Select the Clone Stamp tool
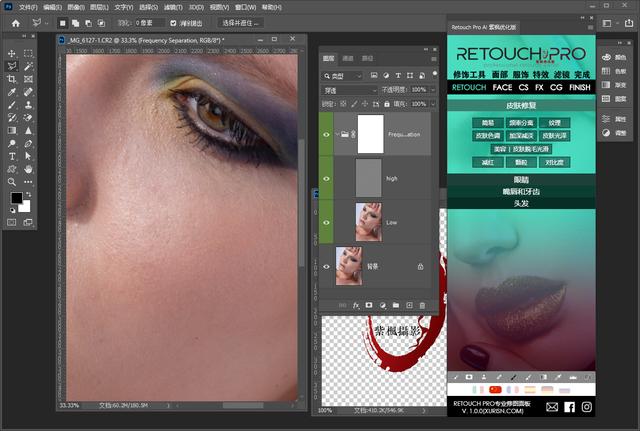The image size is (640, 431). click(x=28, y=105)
